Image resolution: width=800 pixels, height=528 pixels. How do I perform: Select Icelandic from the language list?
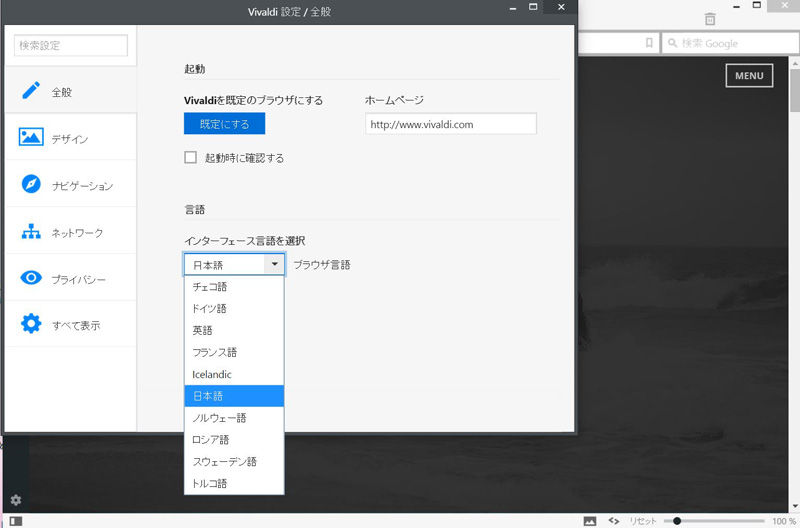[x=234, y=374]
